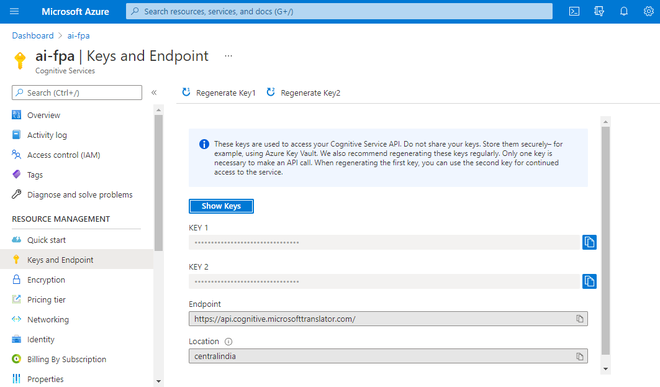Click the sidebar scroll-down arrow
This screenshot has height=387, width=660.
(158, 381)
